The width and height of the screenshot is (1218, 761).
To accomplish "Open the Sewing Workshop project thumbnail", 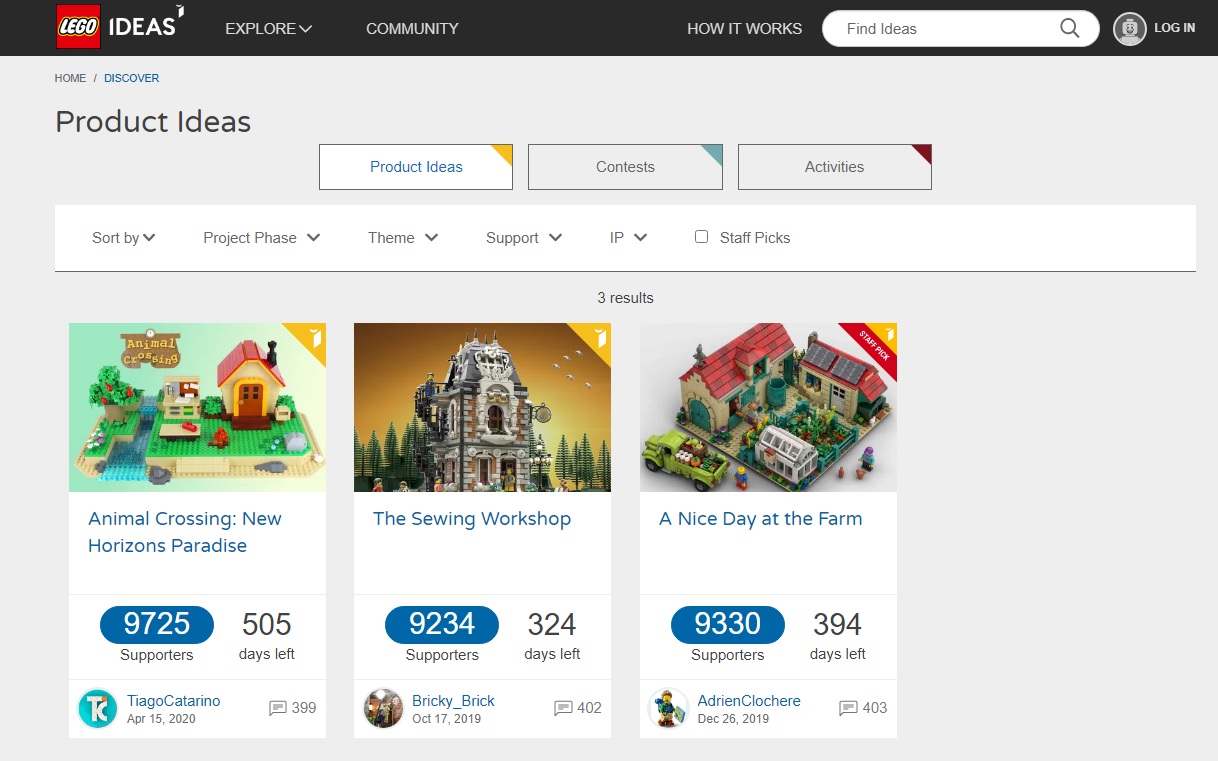I will pyautogui.click(x=482, y=407).
